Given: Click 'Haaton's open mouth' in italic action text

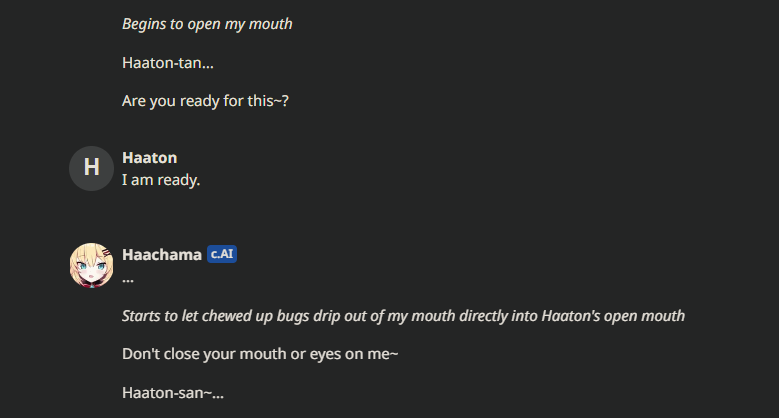Looking at the screenshot, I should (x=613, y=316).
